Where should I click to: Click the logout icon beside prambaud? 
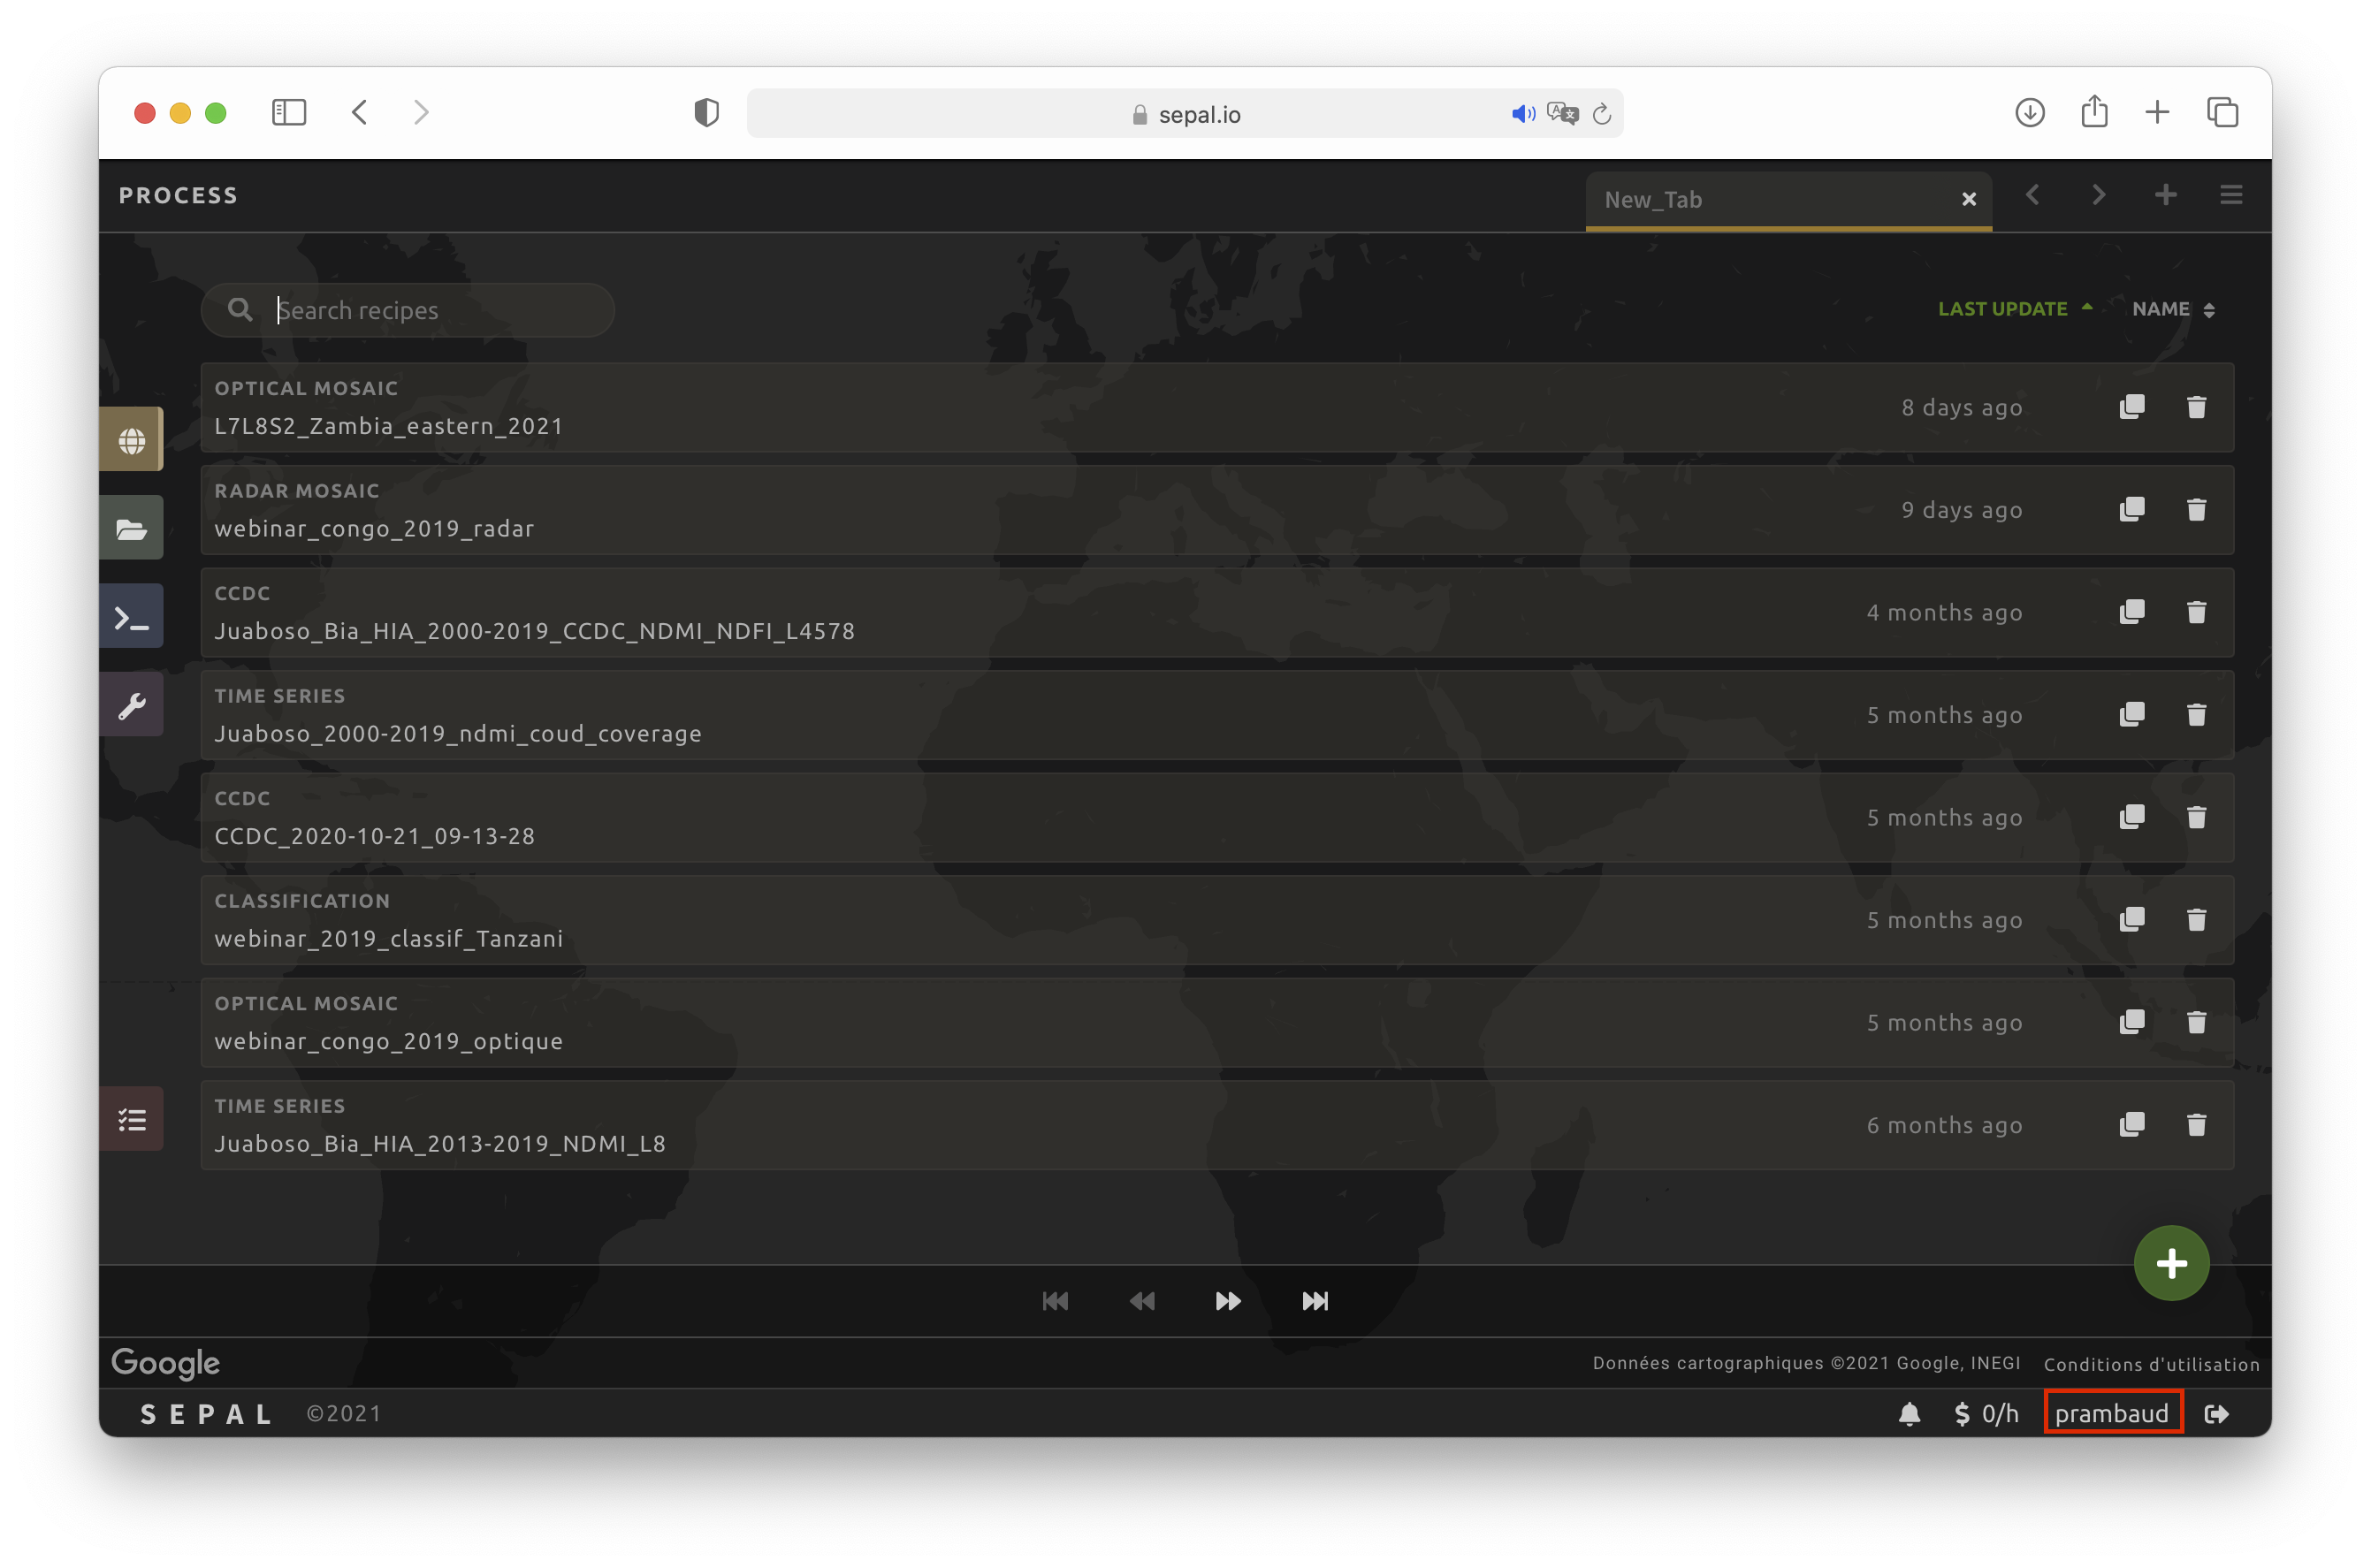[2216, 1413]
